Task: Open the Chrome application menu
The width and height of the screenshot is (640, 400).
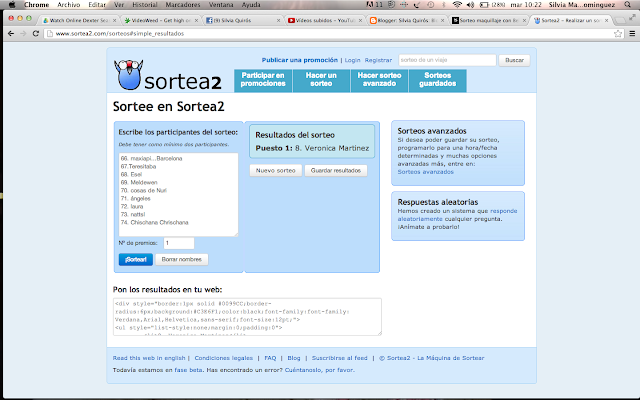Action: 36,4
